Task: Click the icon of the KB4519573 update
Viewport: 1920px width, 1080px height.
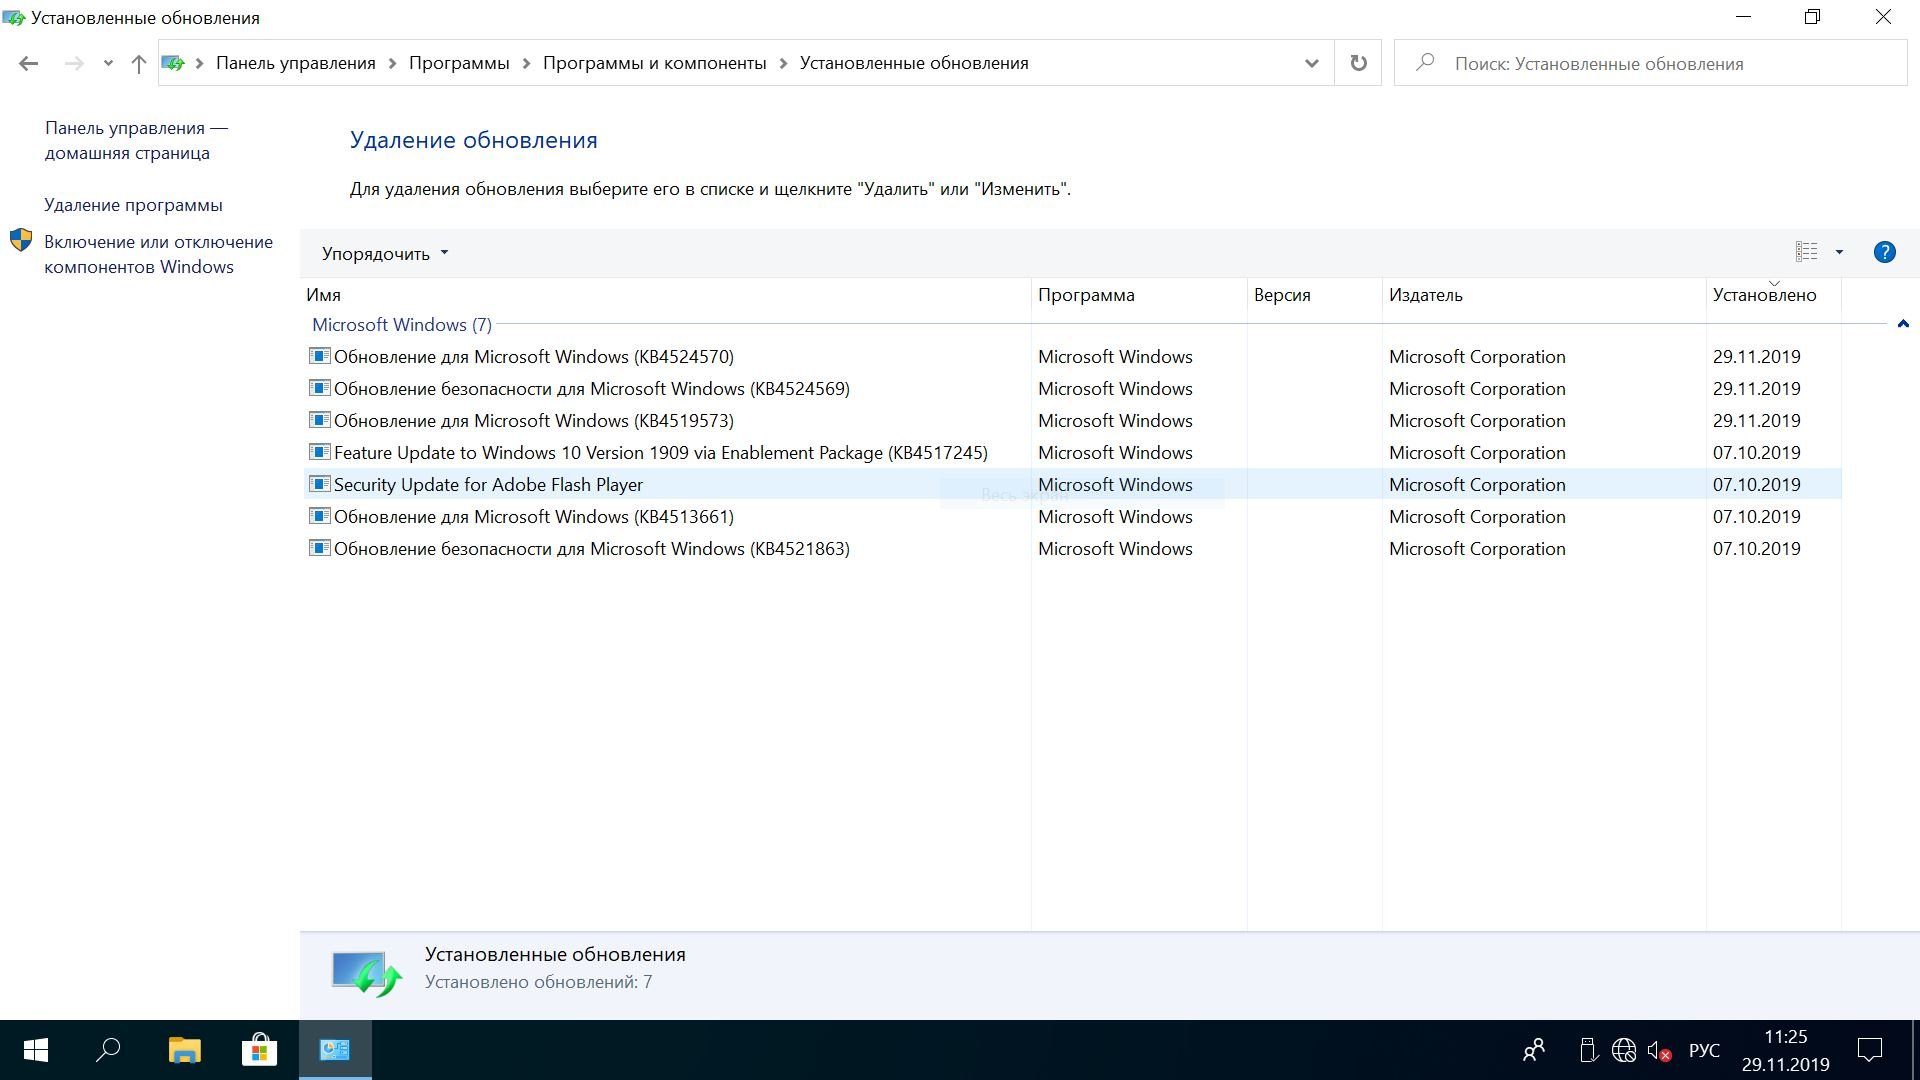Action: [319, 420]
